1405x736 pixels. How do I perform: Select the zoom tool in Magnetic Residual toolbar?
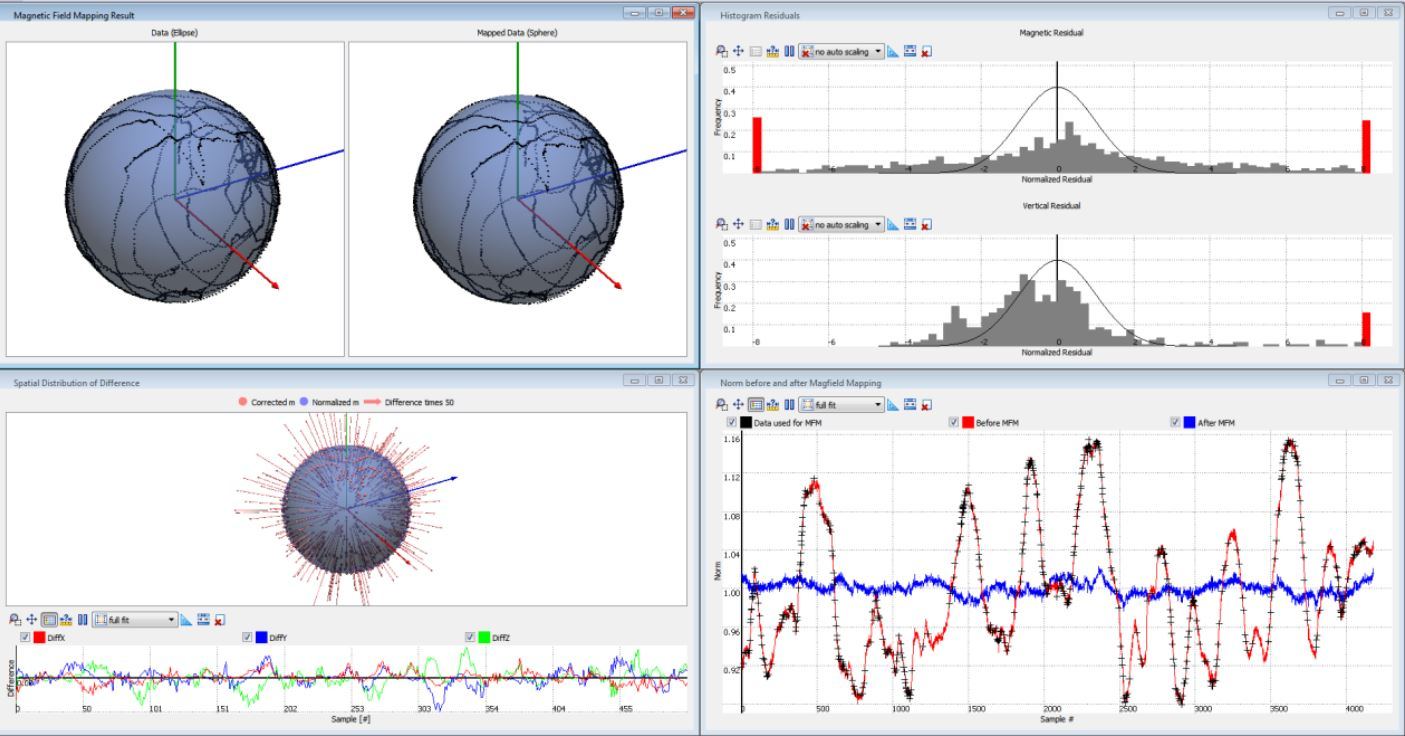coord(721,52)
